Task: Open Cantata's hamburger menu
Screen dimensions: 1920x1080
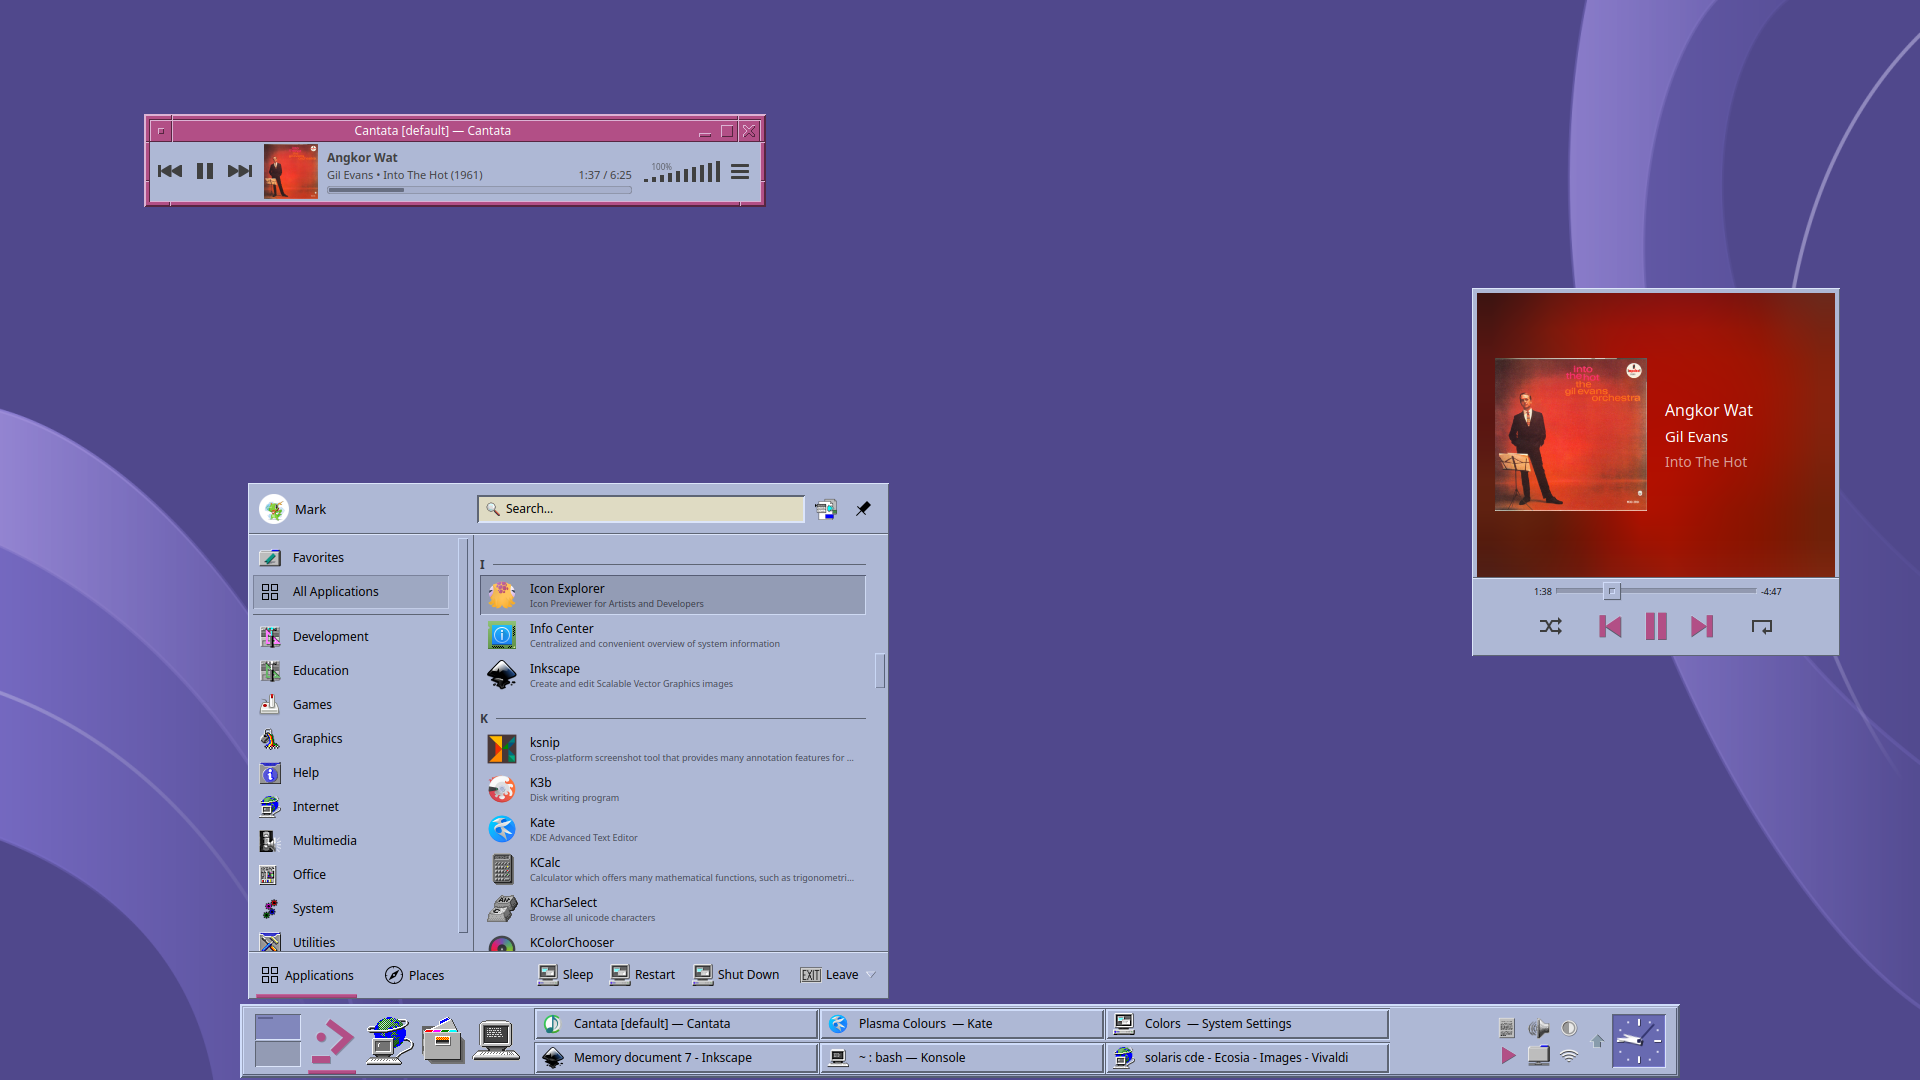Action: coord(739,171)
